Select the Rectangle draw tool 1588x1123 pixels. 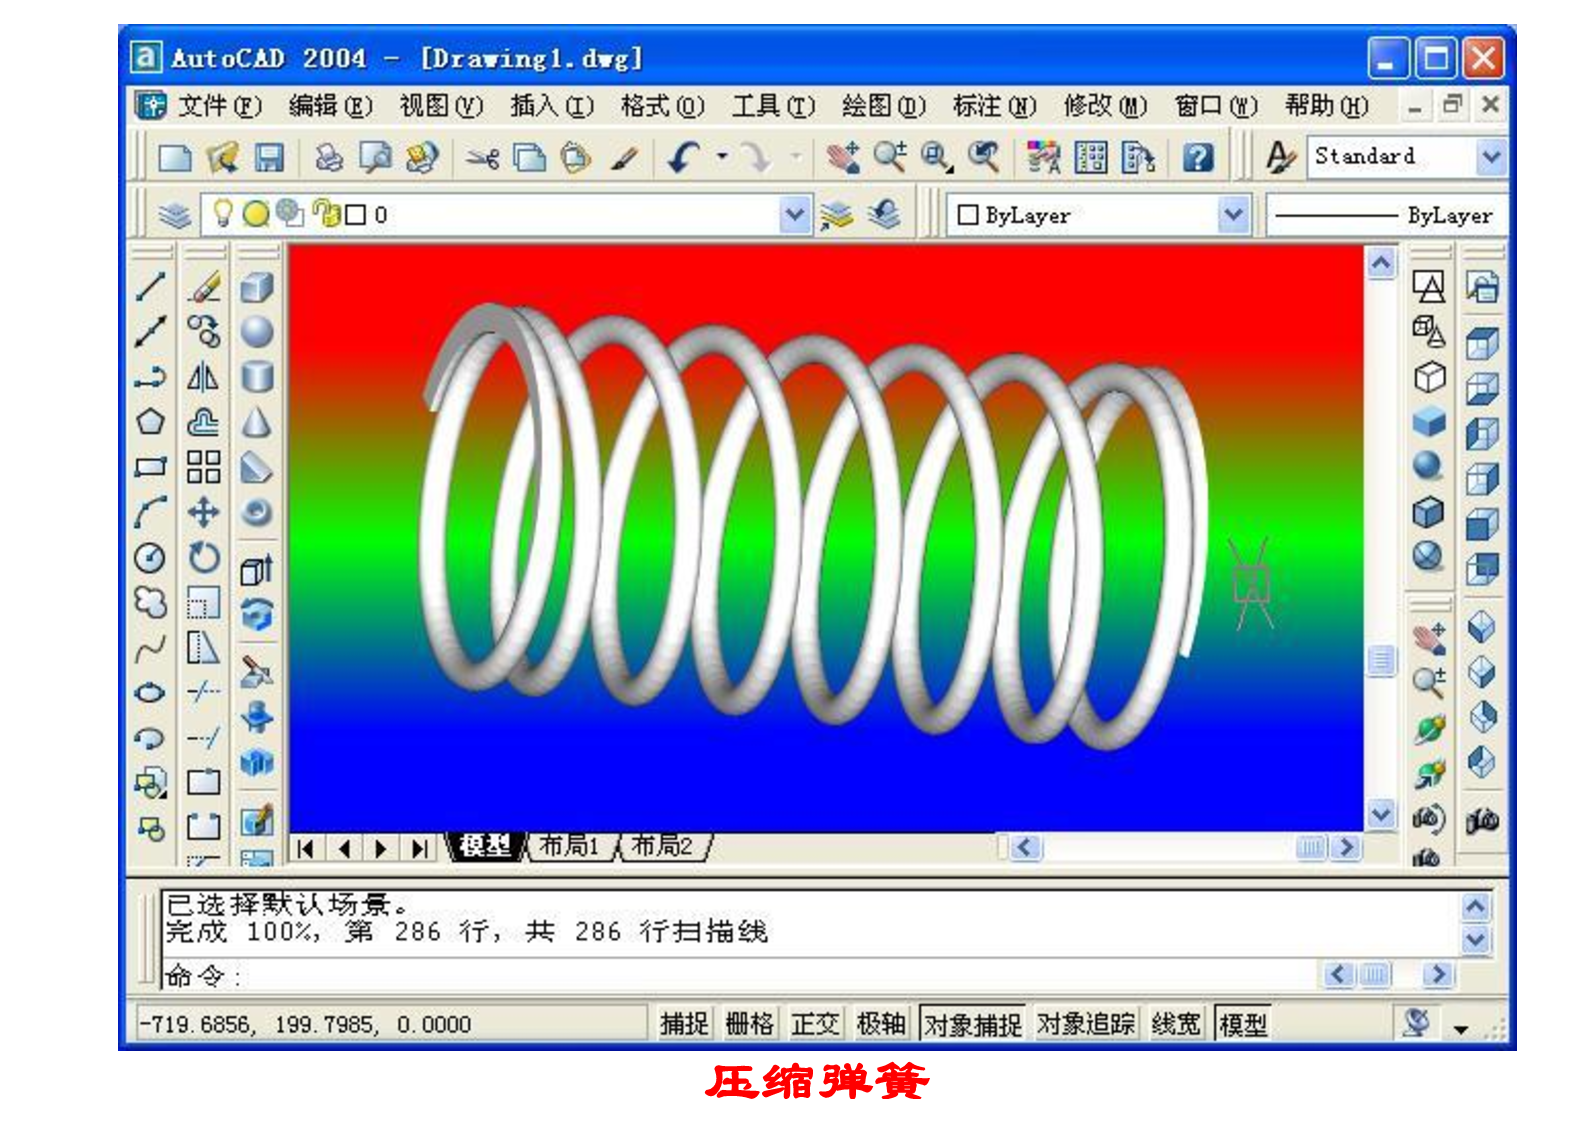pyautogui.click(x=150, y=467)
